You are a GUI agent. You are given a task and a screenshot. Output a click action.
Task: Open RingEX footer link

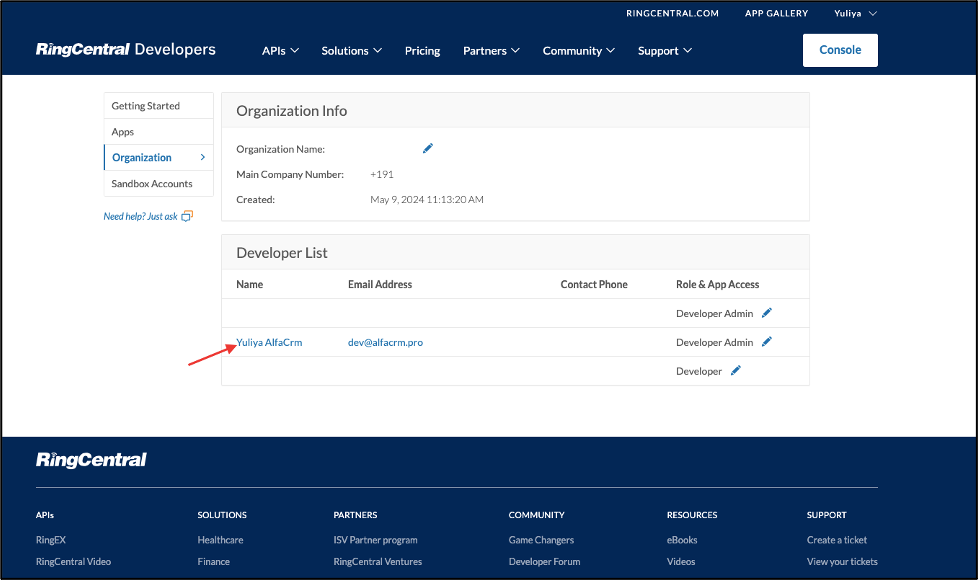pyautogui.click(x=51, y=540)
